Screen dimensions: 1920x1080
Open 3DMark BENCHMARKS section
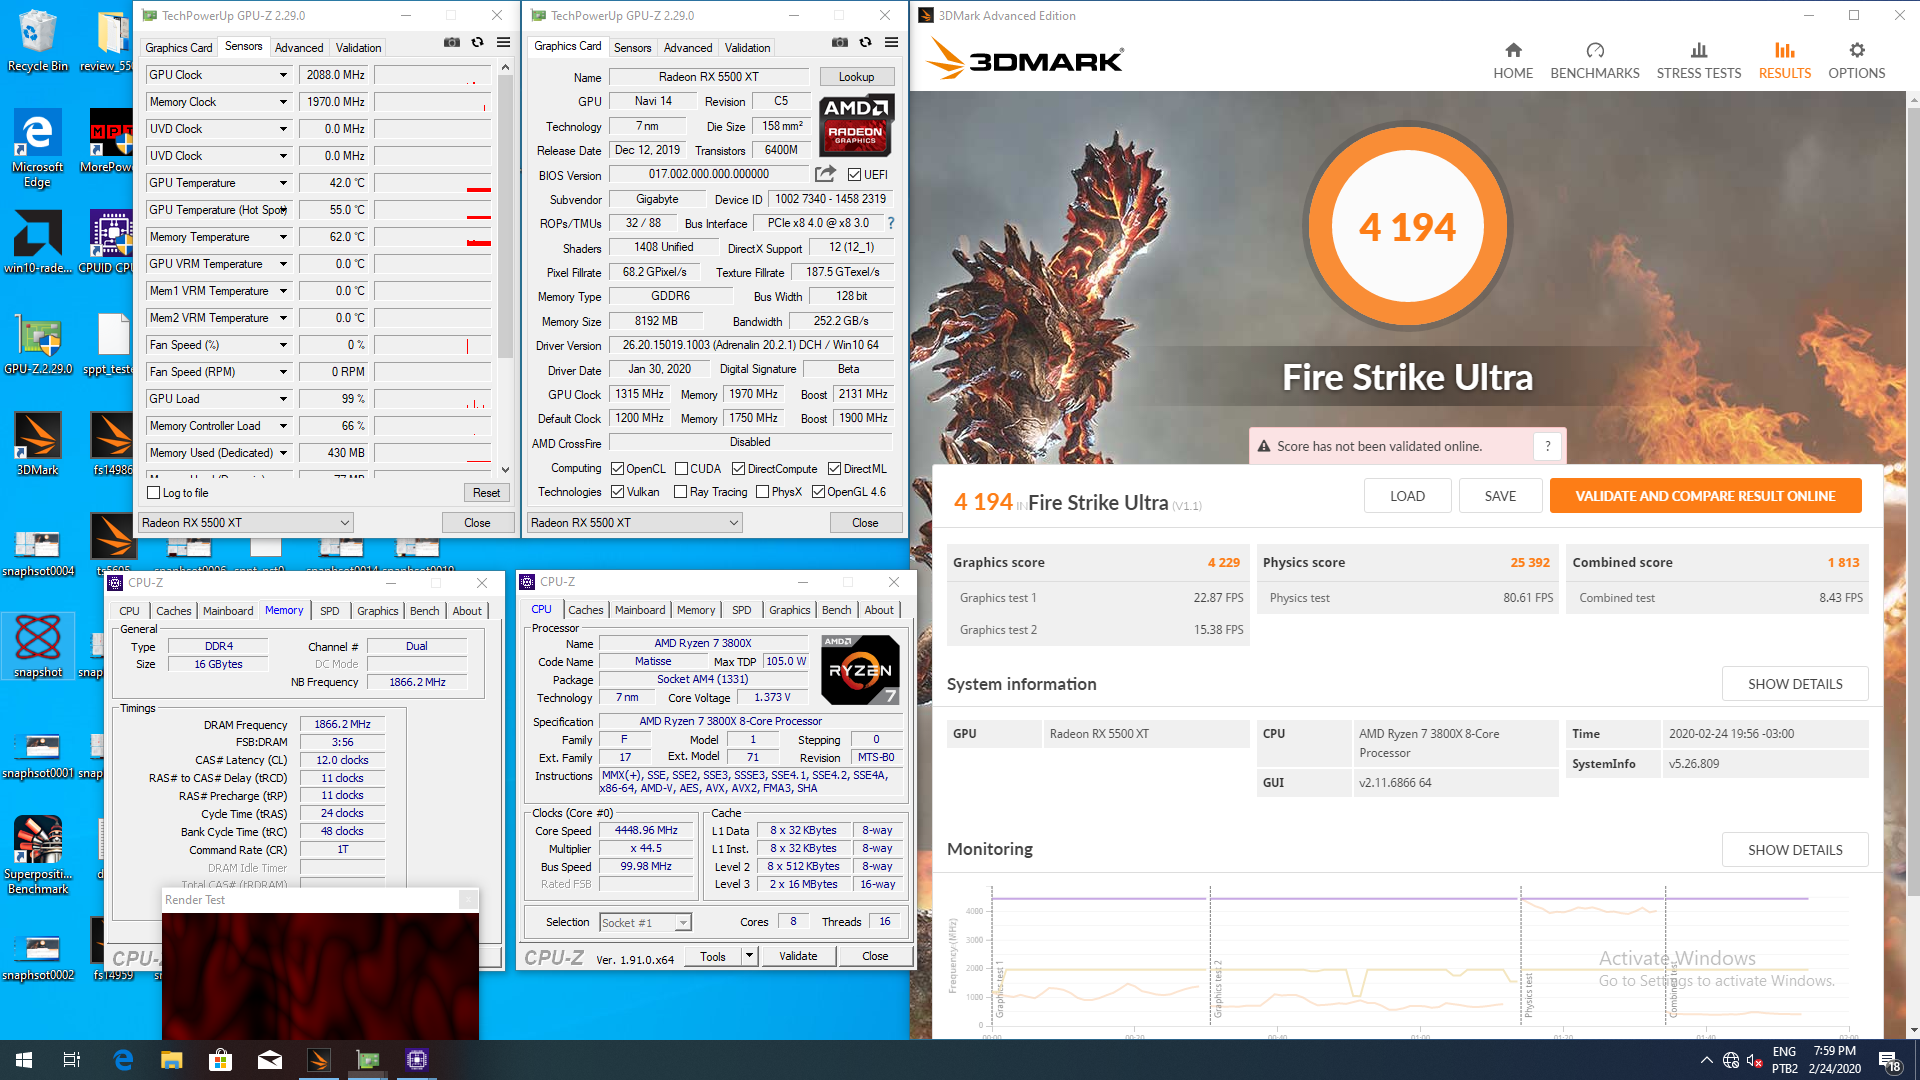1595,61
